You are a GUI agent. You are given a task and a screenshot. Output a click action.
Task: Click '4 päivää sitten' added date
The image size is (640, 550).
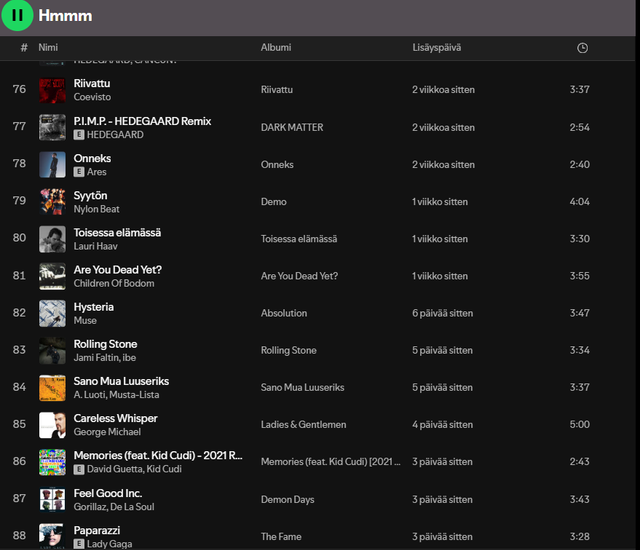pyautogui.click(x=442, y=424)
